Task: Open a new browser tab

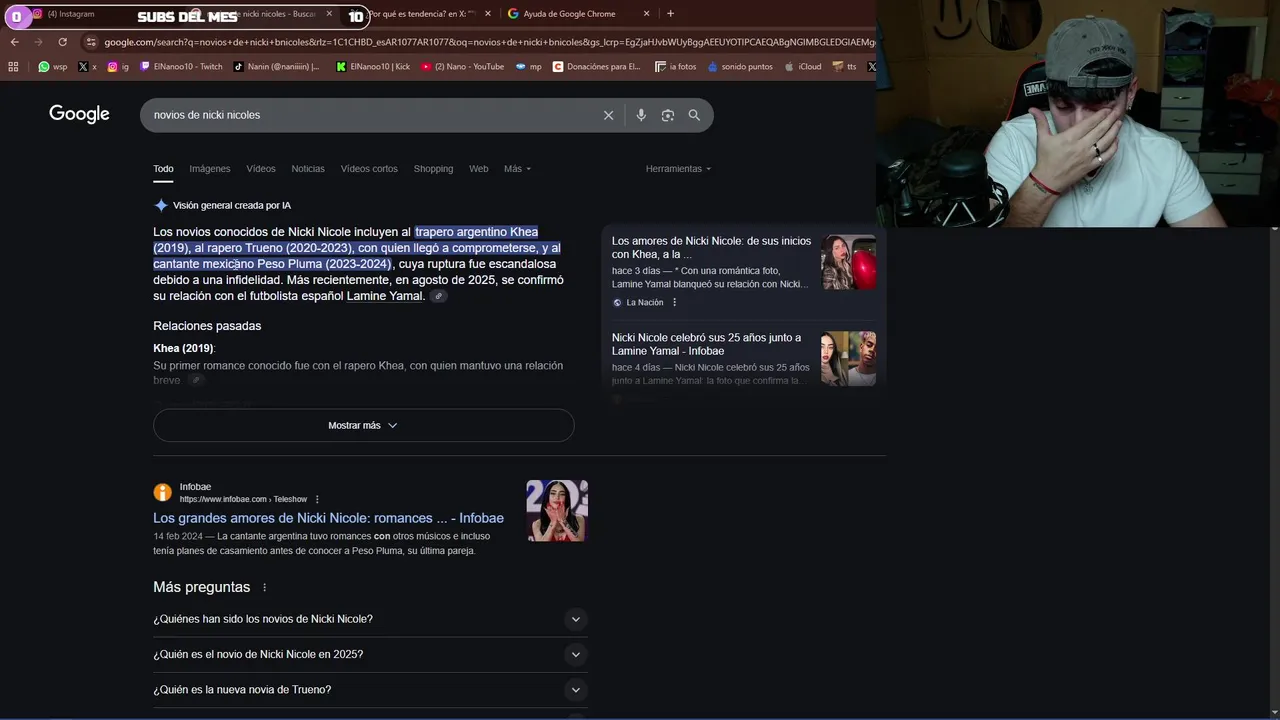Action: click(x=670, y=14)
